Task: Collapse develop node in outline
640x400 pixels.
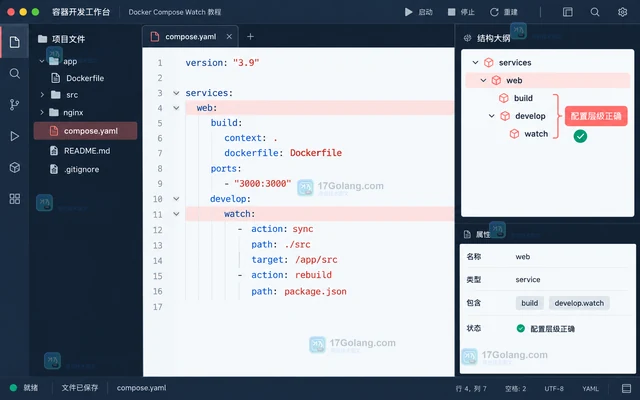Action: 492,116
